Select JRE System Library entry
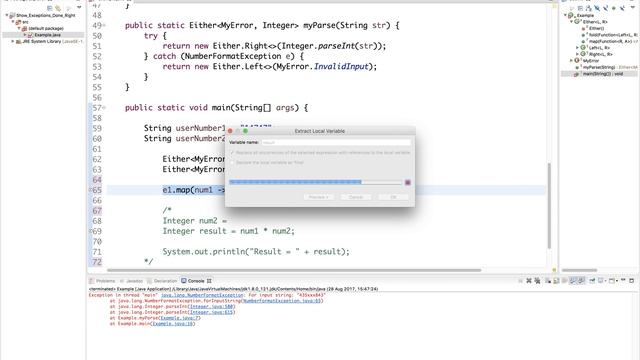This screenshot has width=640, height=360. pyautogui.click(x=49, y=42)
